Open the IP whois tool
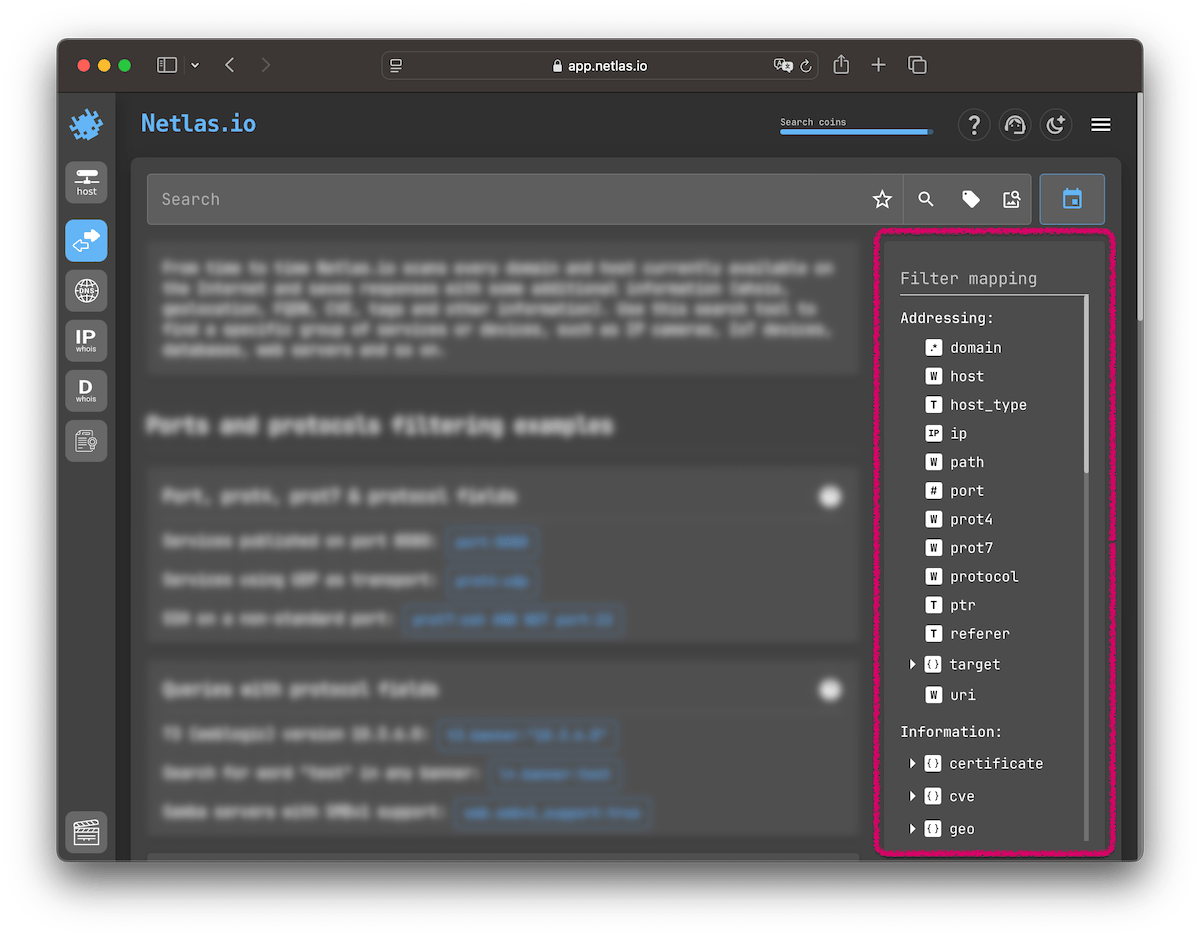Viewport: 1200px width, 937px height. point(86,340)
